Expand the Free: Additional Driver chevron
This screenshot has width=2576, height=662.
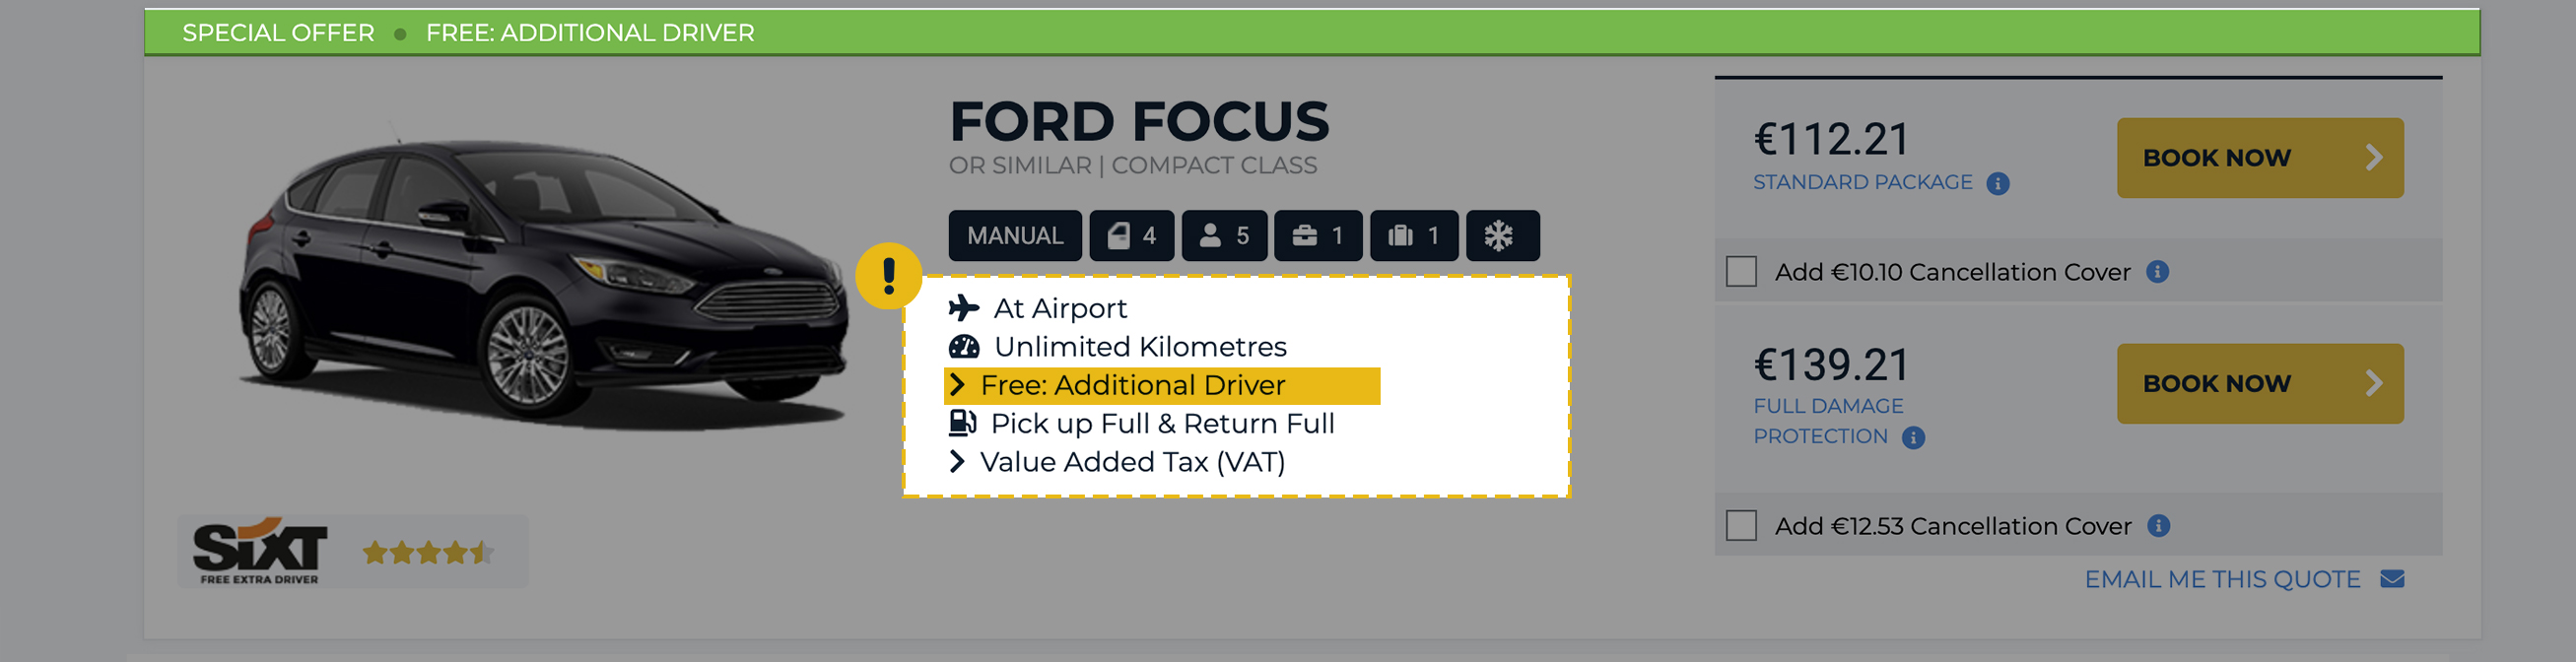(x=959, y=384)
